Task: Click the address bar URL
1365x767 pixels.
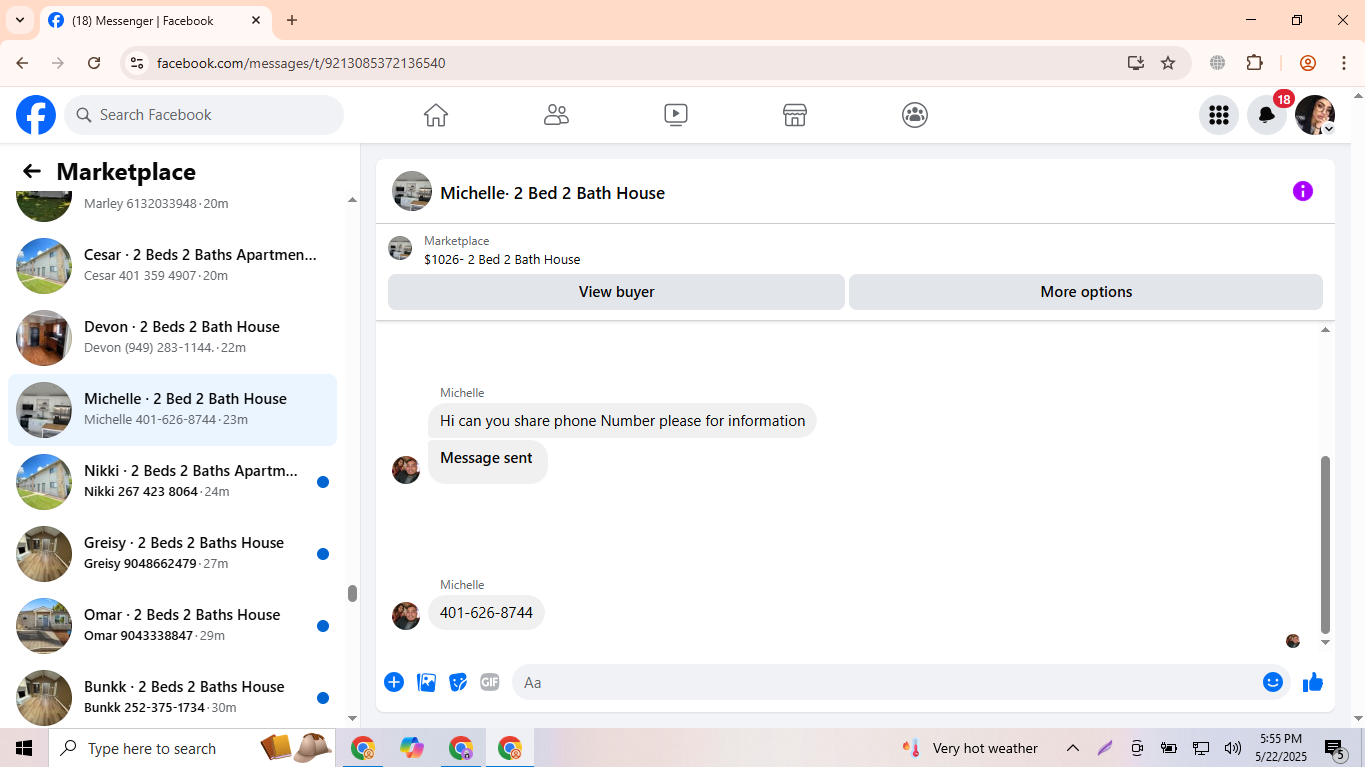Action: coord(301,63)
